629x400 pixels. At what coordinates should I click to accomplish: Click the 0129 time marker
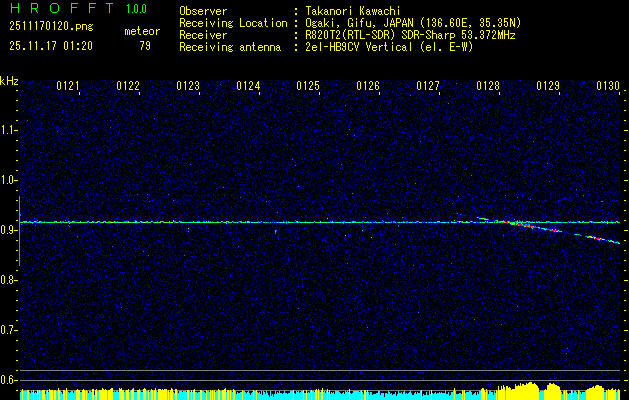tap(548, 86)
